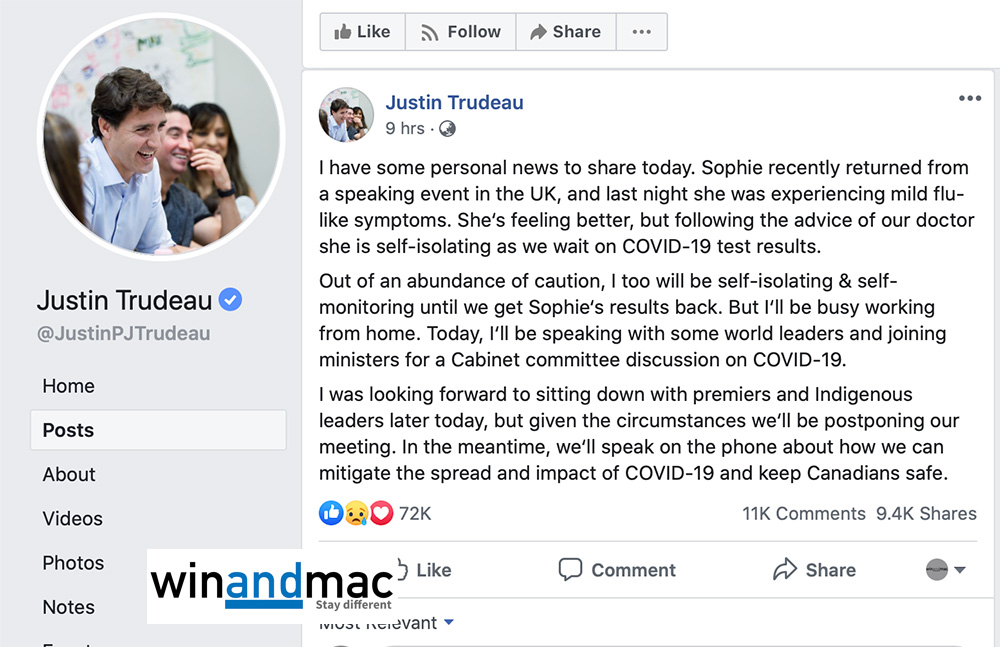This screenshot has height=647, width=1000.
Task: Follow the Justin Trudeau page
Action: [460, 32]
